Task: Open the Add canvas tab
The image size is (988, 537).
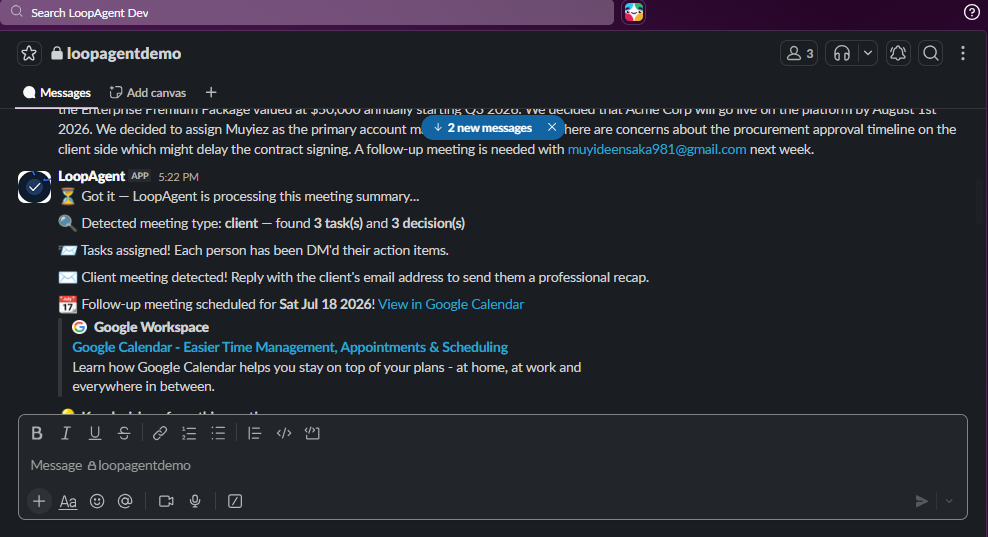Action: pos(148,93)
